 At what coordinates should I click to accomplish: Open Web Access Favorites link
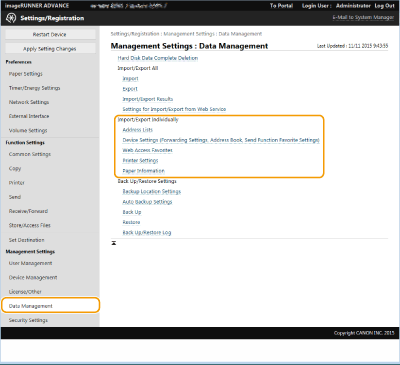[147, 150]
